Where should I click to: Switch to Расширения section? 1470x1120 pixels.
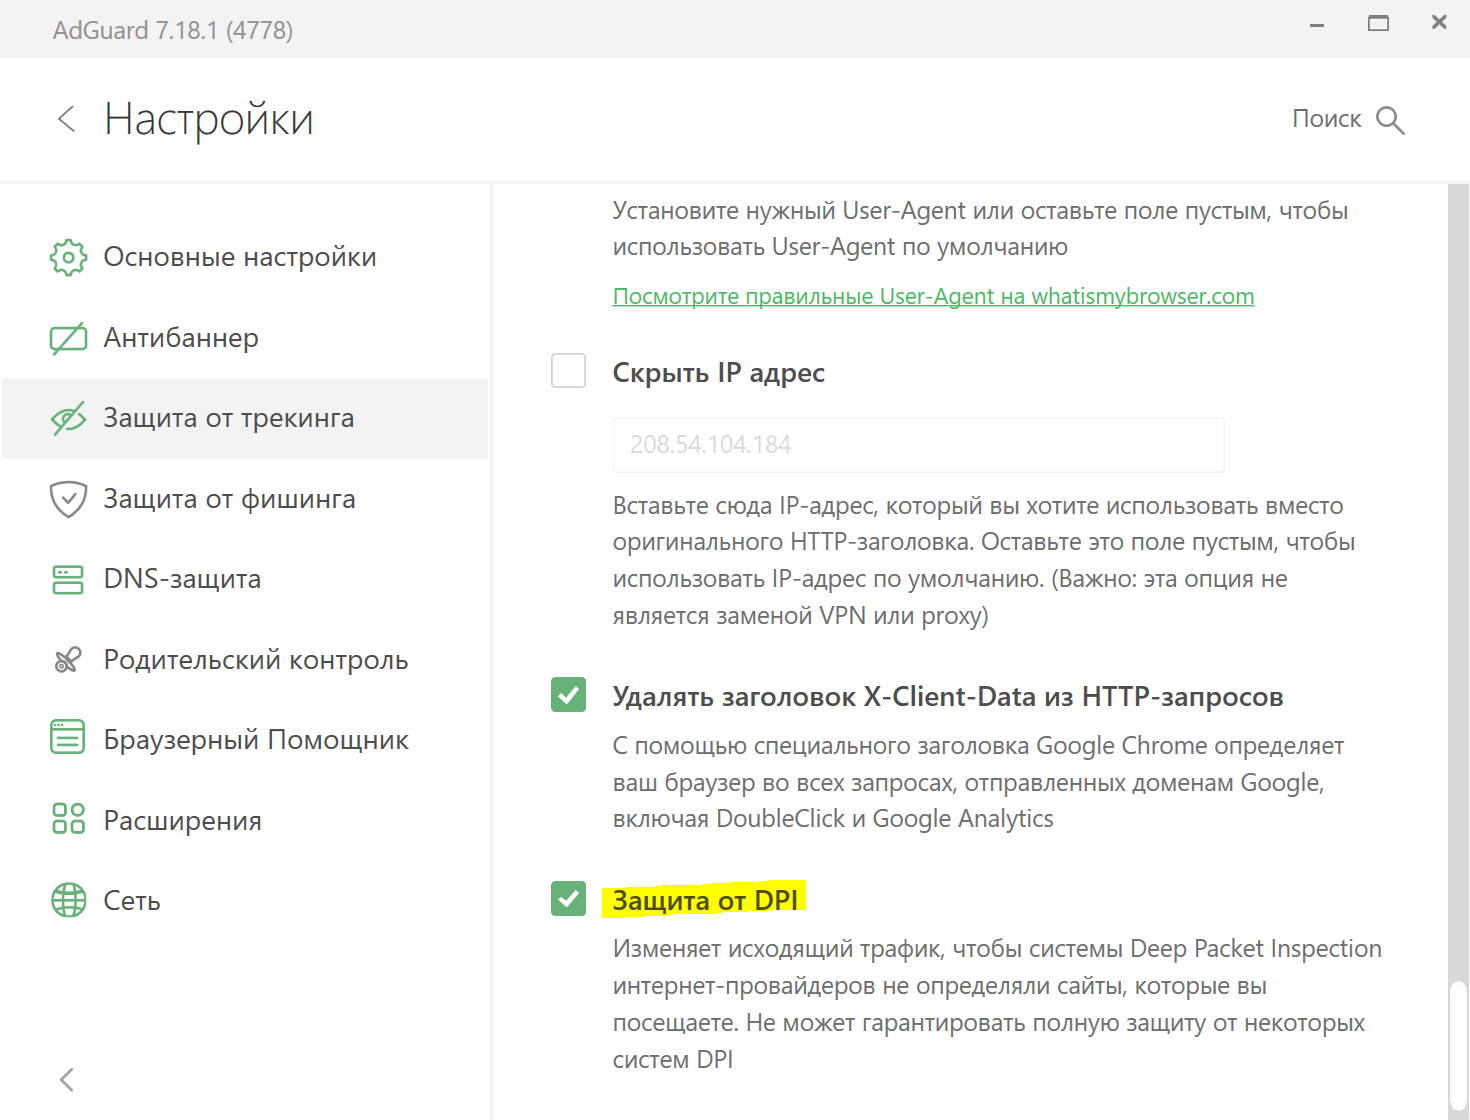(x=245, y=820)
